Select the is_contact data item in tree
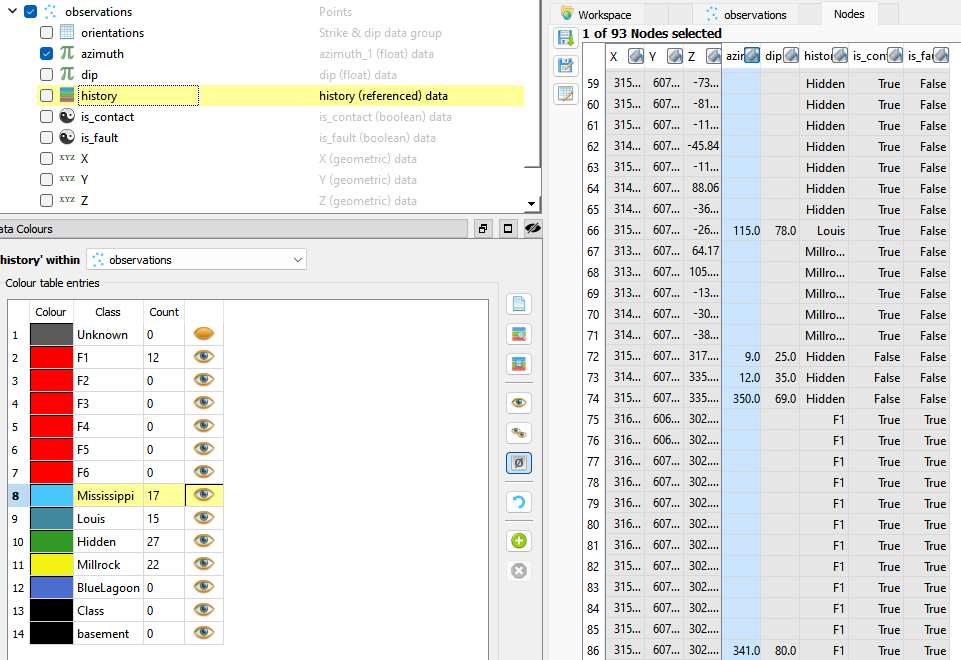This screenshot has width=961, height=660. [x=107, y=117]
